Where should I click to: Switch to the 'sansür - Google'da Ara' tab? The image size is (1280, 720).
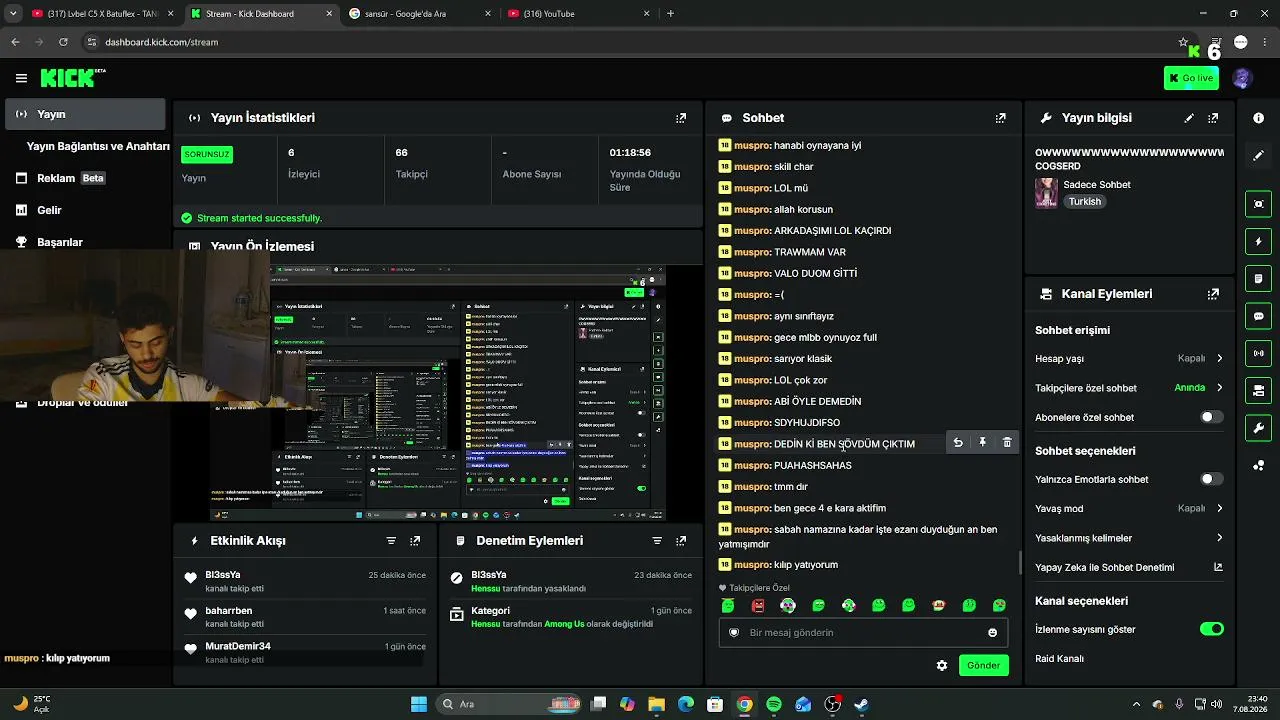click(x=421, y=14)
